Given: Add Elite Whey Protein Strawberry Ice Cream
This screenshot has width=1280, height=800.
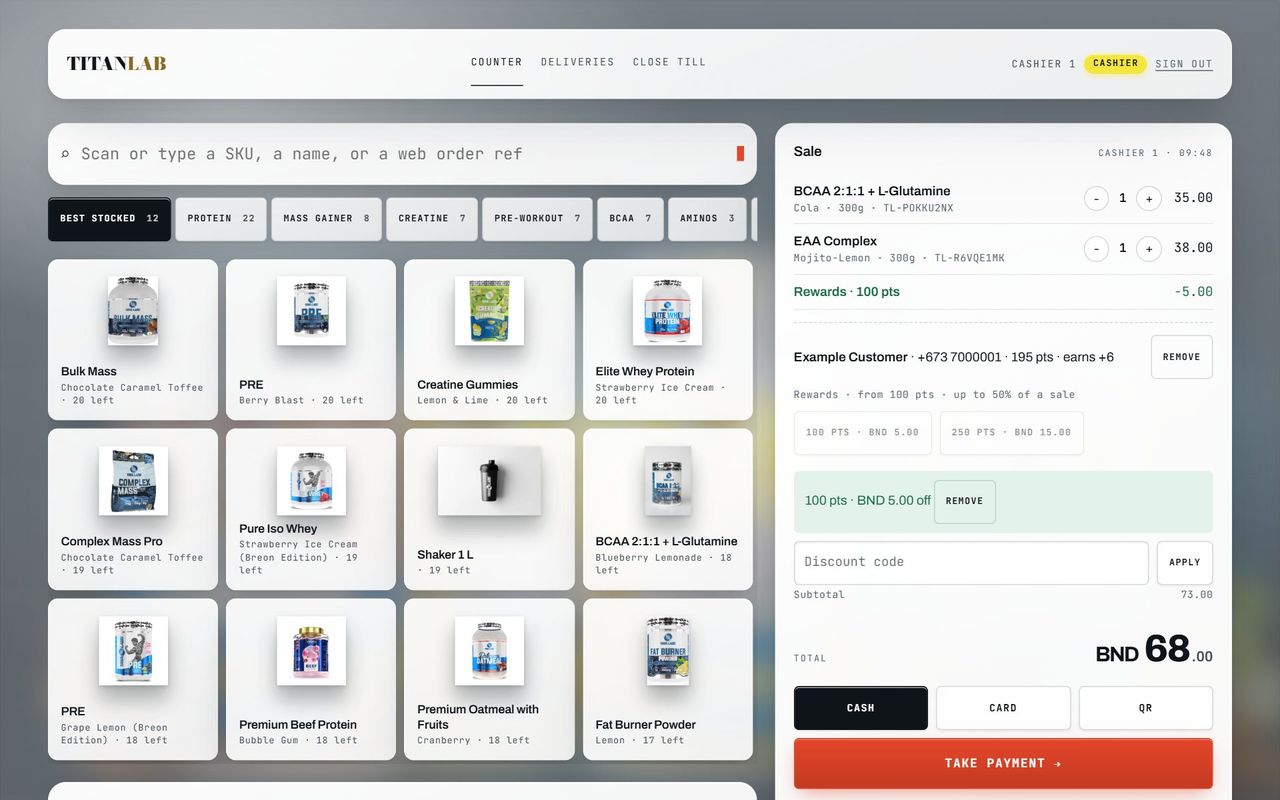Looking at the screenshot, I should pos(668,340).
